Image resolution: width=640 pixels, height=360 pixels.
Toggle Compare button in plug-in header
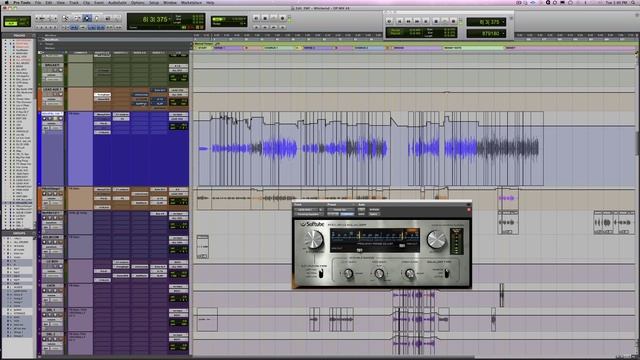click(x=347, y=214)
